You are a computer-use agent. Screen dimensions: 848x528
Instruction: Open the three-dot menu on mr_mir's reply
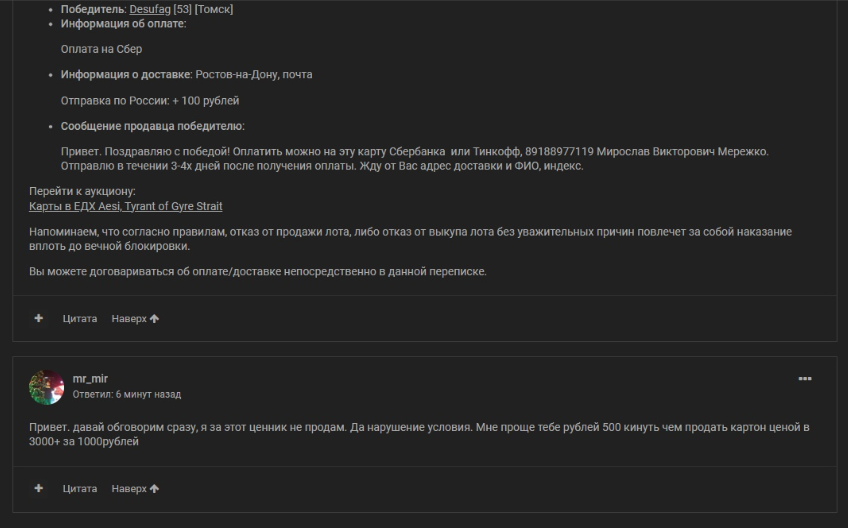pos(805,379)
